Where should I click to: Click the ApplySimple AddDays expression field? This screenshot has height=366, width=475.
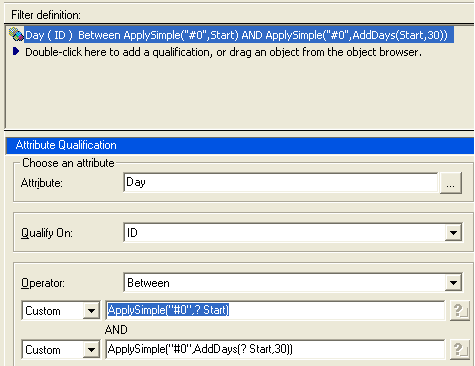(x=275, y=349)
